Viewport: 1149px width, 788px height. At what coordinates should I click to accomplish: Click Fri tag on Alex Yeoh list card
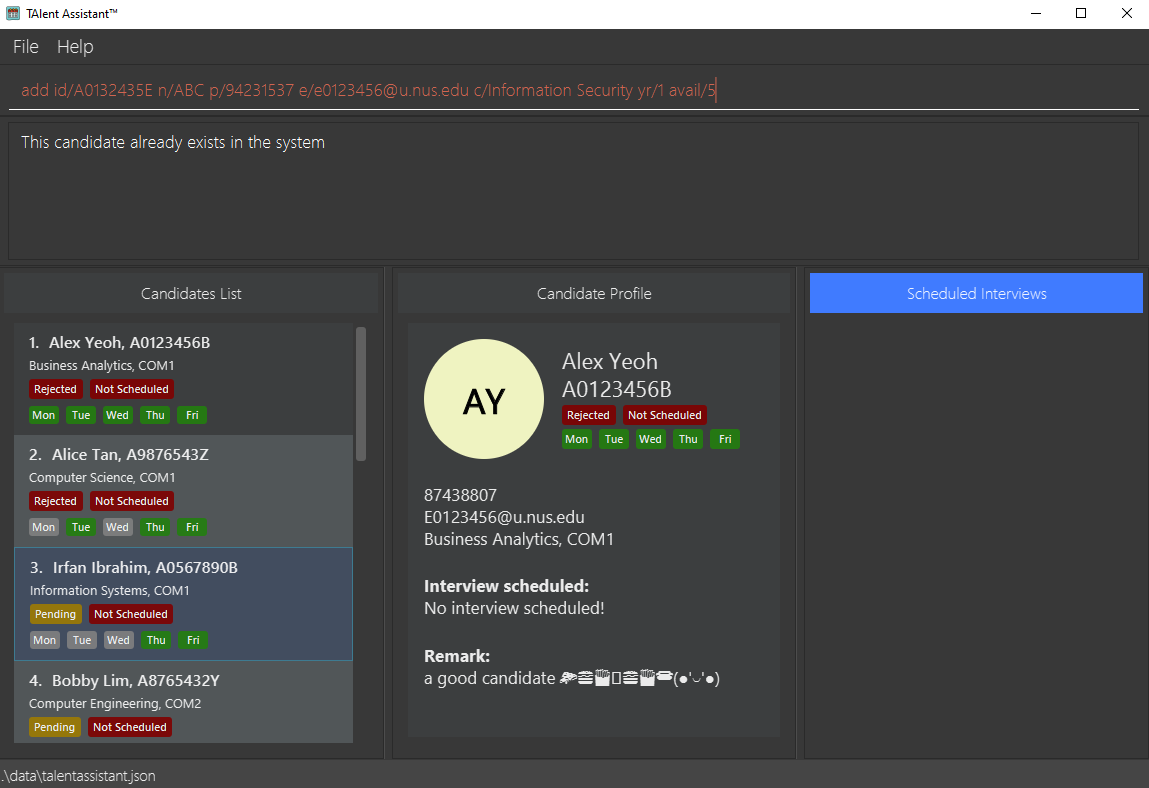tap(192, 415)
